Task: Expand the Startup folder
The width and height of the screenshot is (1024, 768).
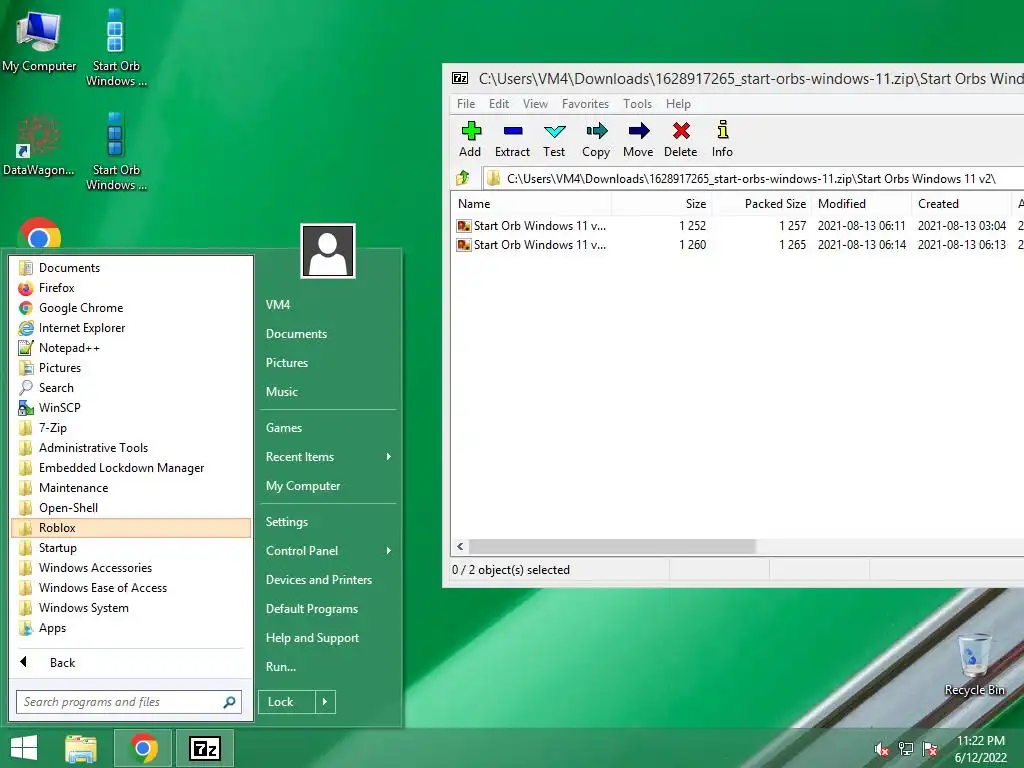Action: pyautogui.click(x=131, y=548)
